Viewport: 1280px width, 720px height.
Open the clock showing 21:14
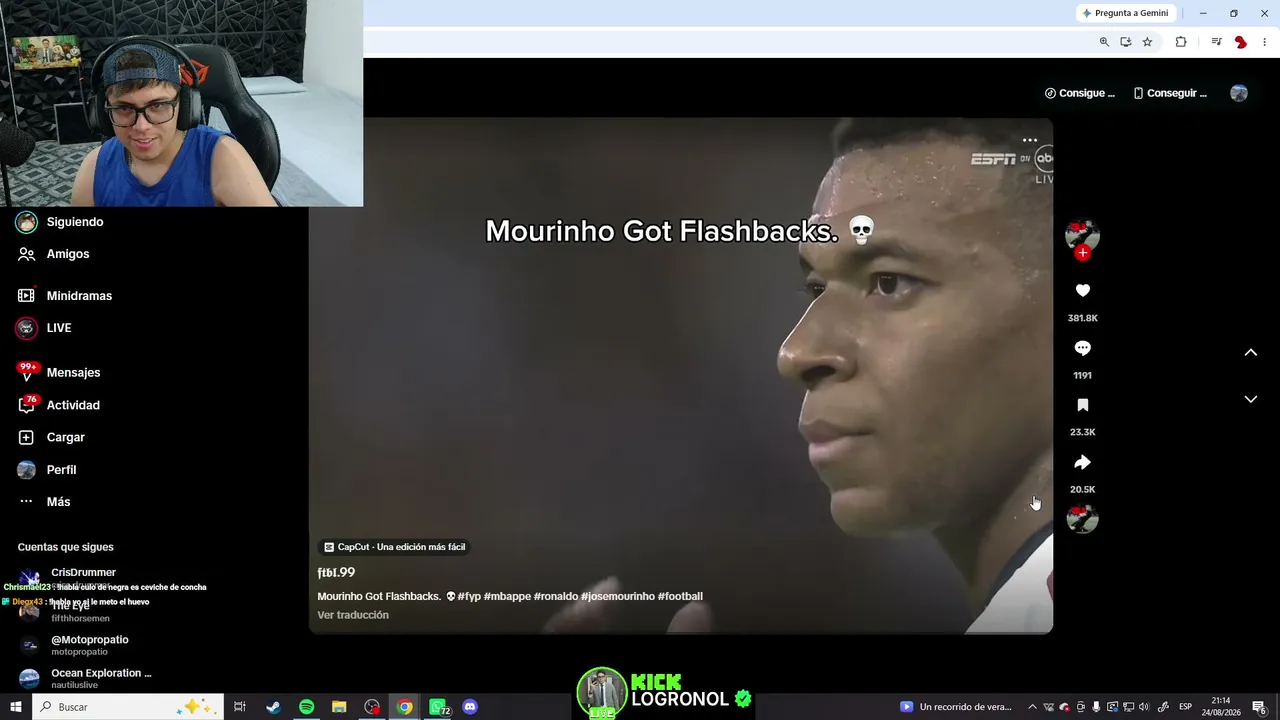point(1221,707)
